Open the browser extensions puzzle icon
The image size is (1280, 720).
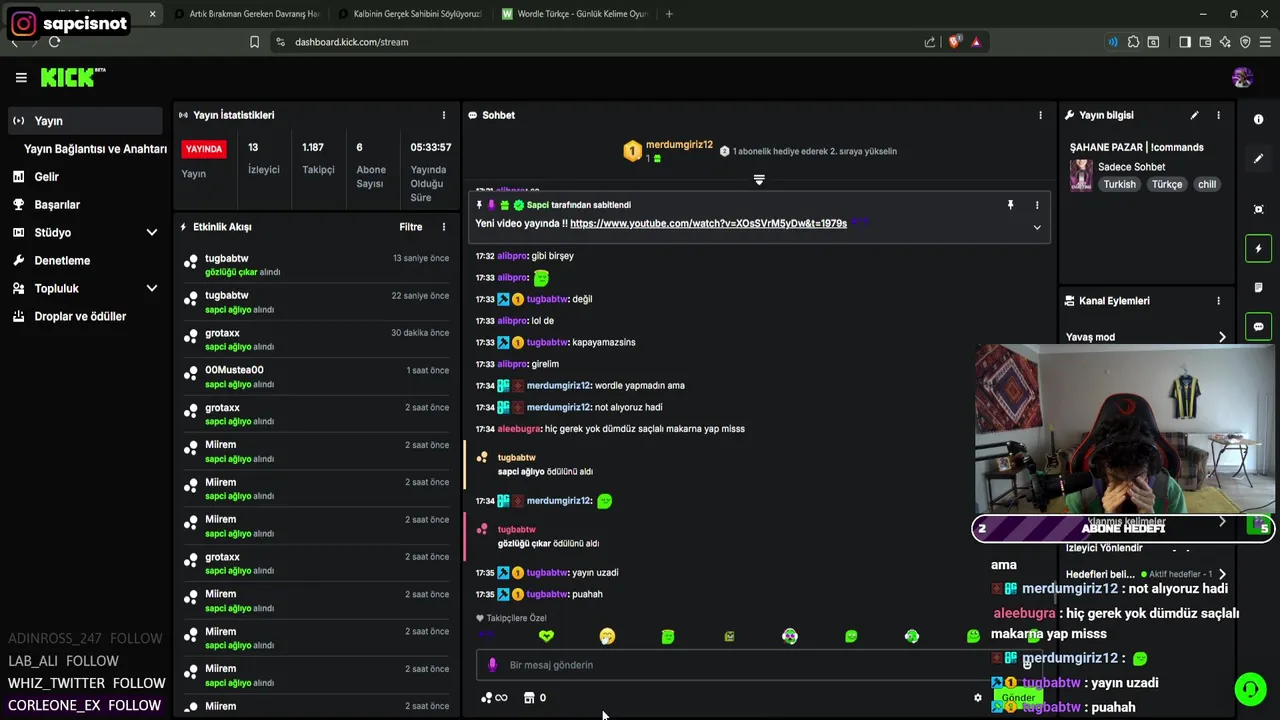tap(1133, 42)
